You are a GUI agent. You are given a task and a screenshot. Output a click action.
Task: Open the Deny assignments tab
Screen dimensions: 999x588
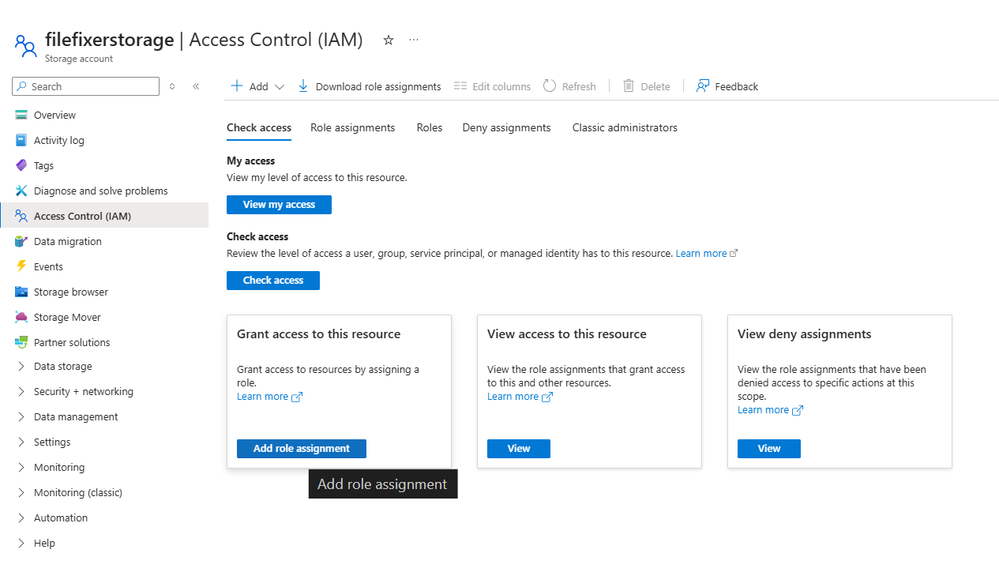click(507, 128)
